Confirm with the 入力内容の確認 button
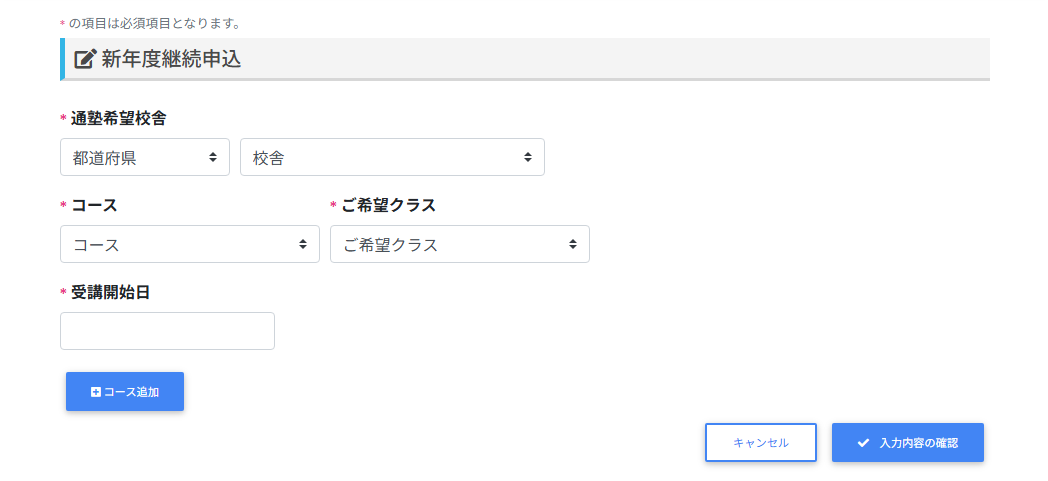The width and height of the screenshot is (1048, 481). (908, 443)
